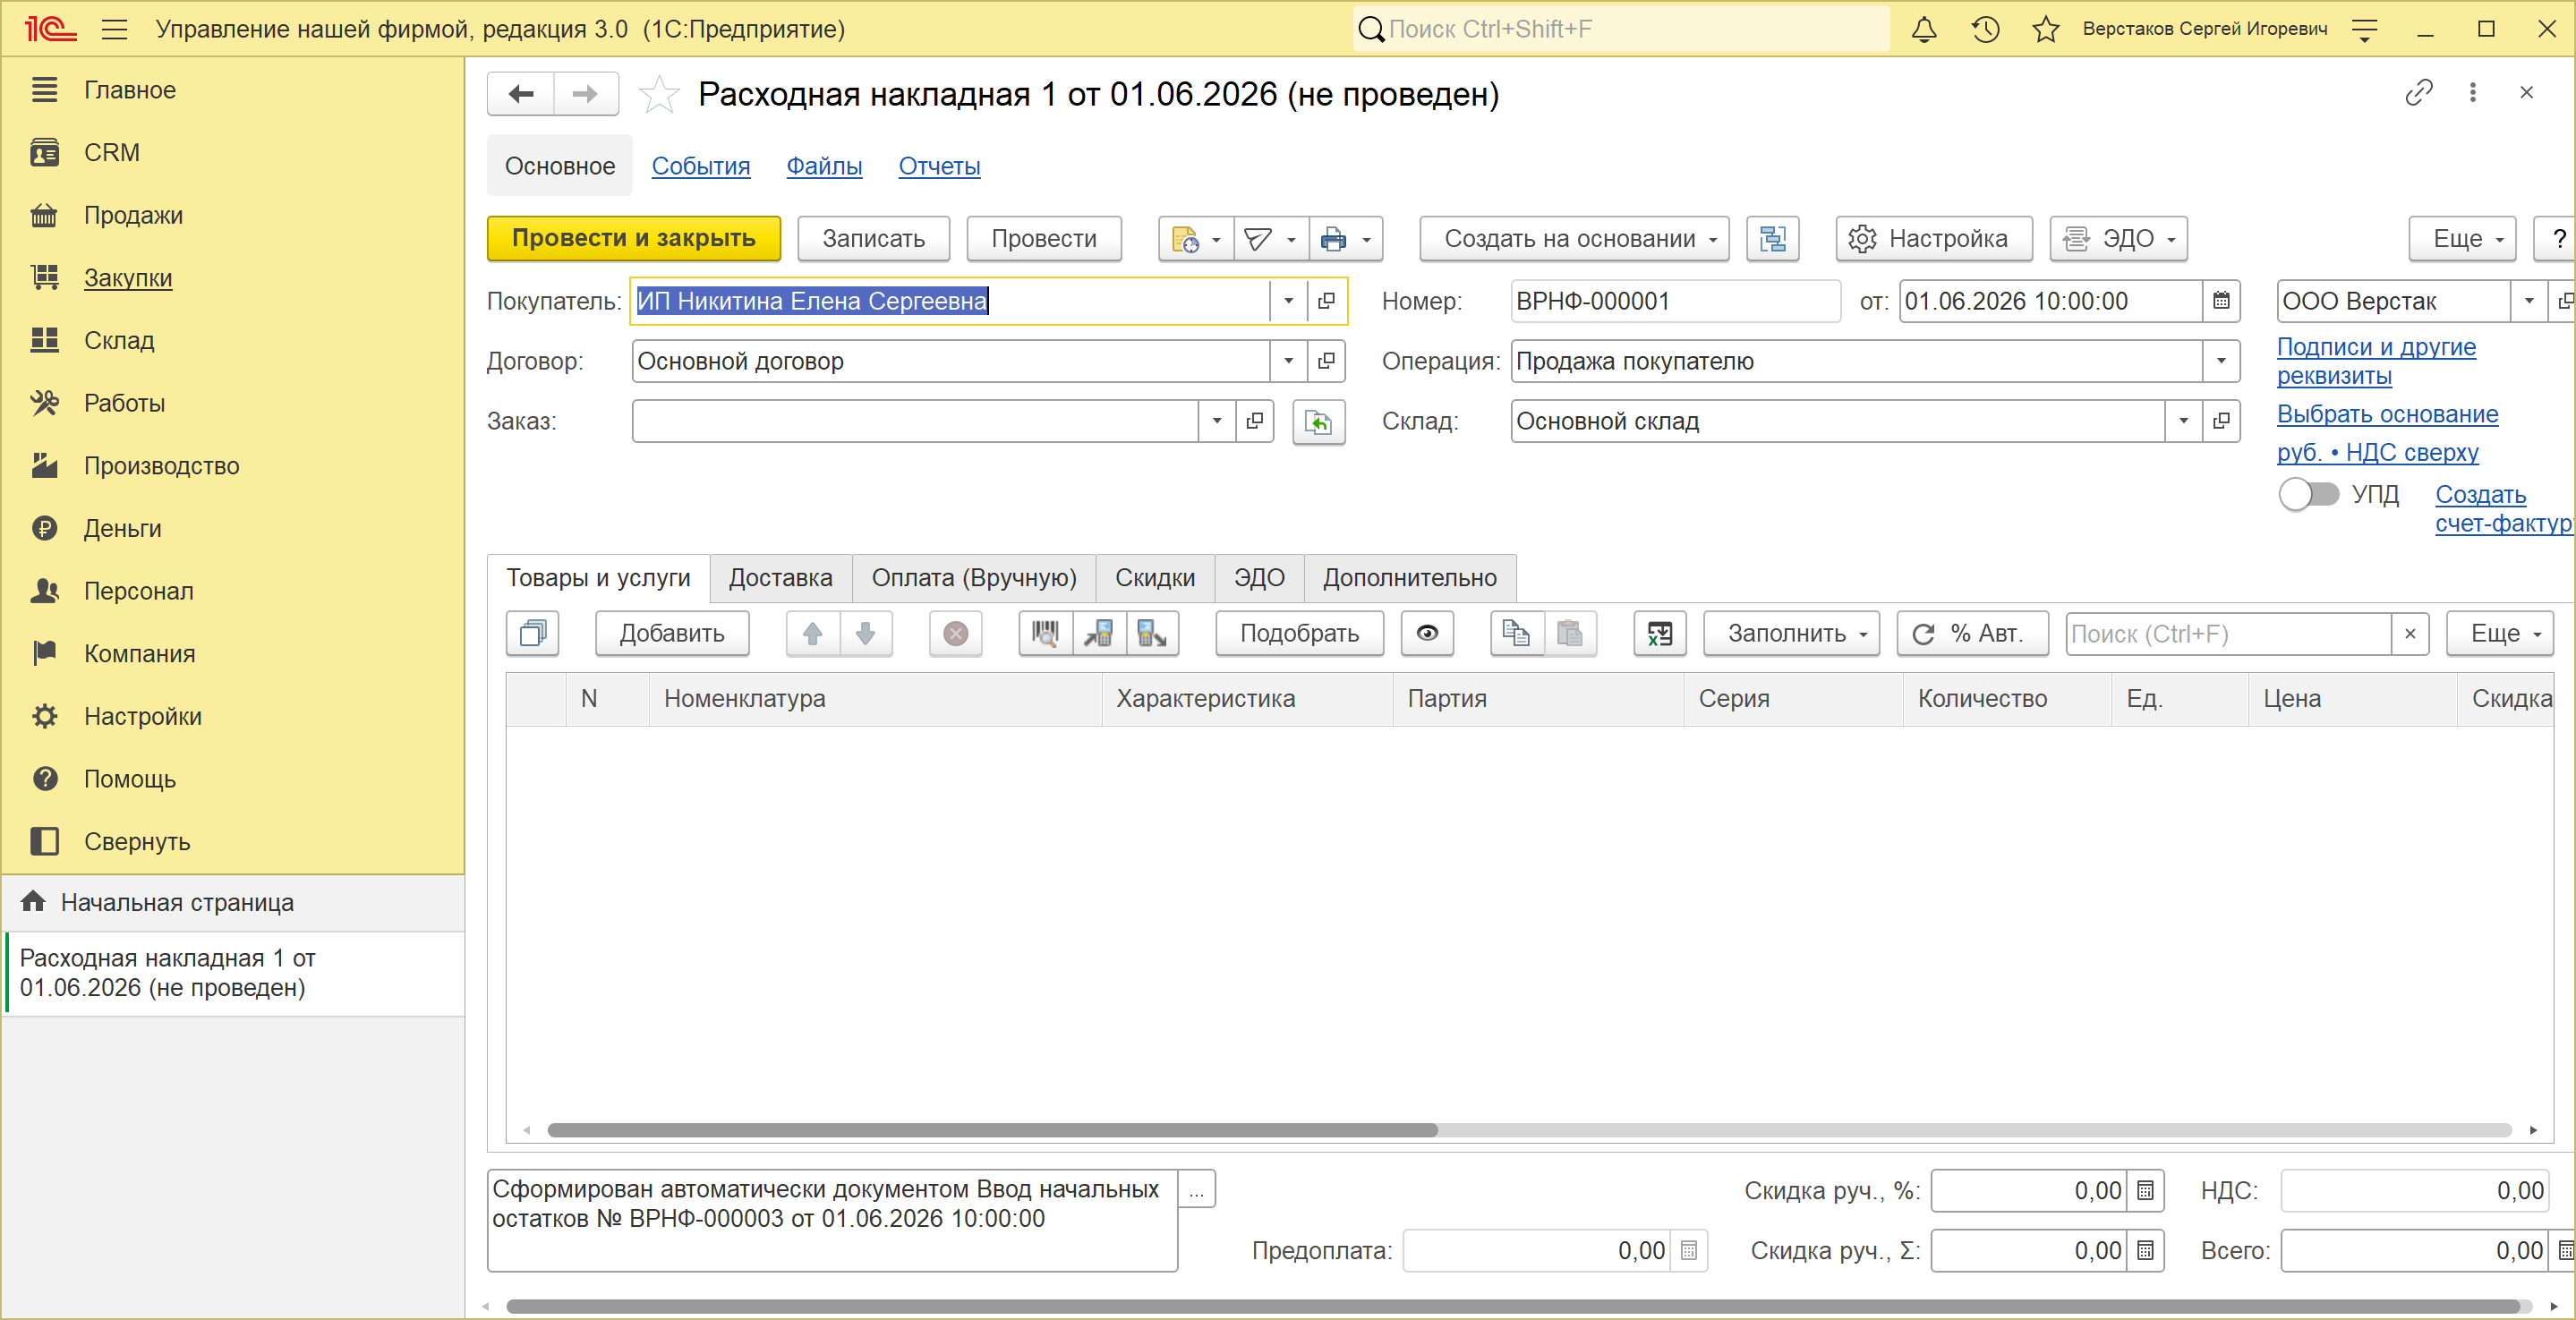Click the Добавить row button

click(672, 634)
